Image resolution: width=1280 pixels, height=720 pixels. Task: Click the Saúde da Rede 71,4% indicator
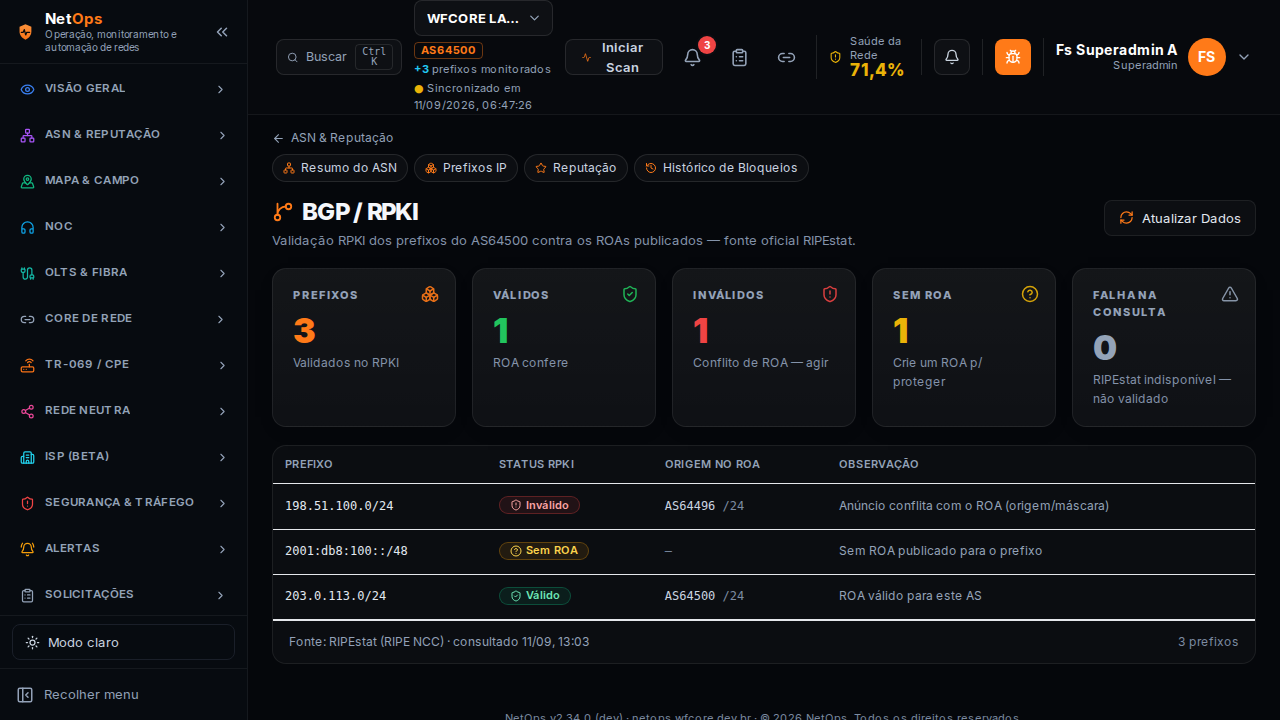click(x=867, y=57)
